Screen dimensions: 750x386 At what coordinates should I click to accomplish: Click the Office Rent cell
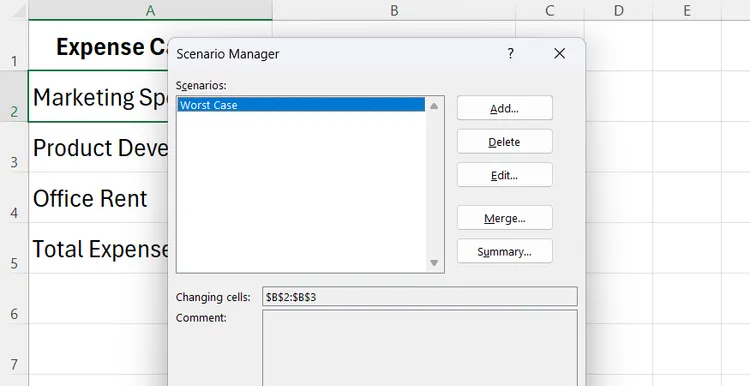99,198
